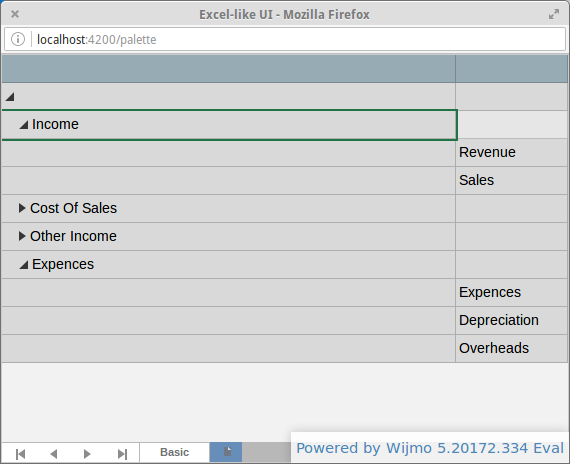The image size is (570, 464).
Task: Maximize the Firefox window icon
Action: point(554,14)
